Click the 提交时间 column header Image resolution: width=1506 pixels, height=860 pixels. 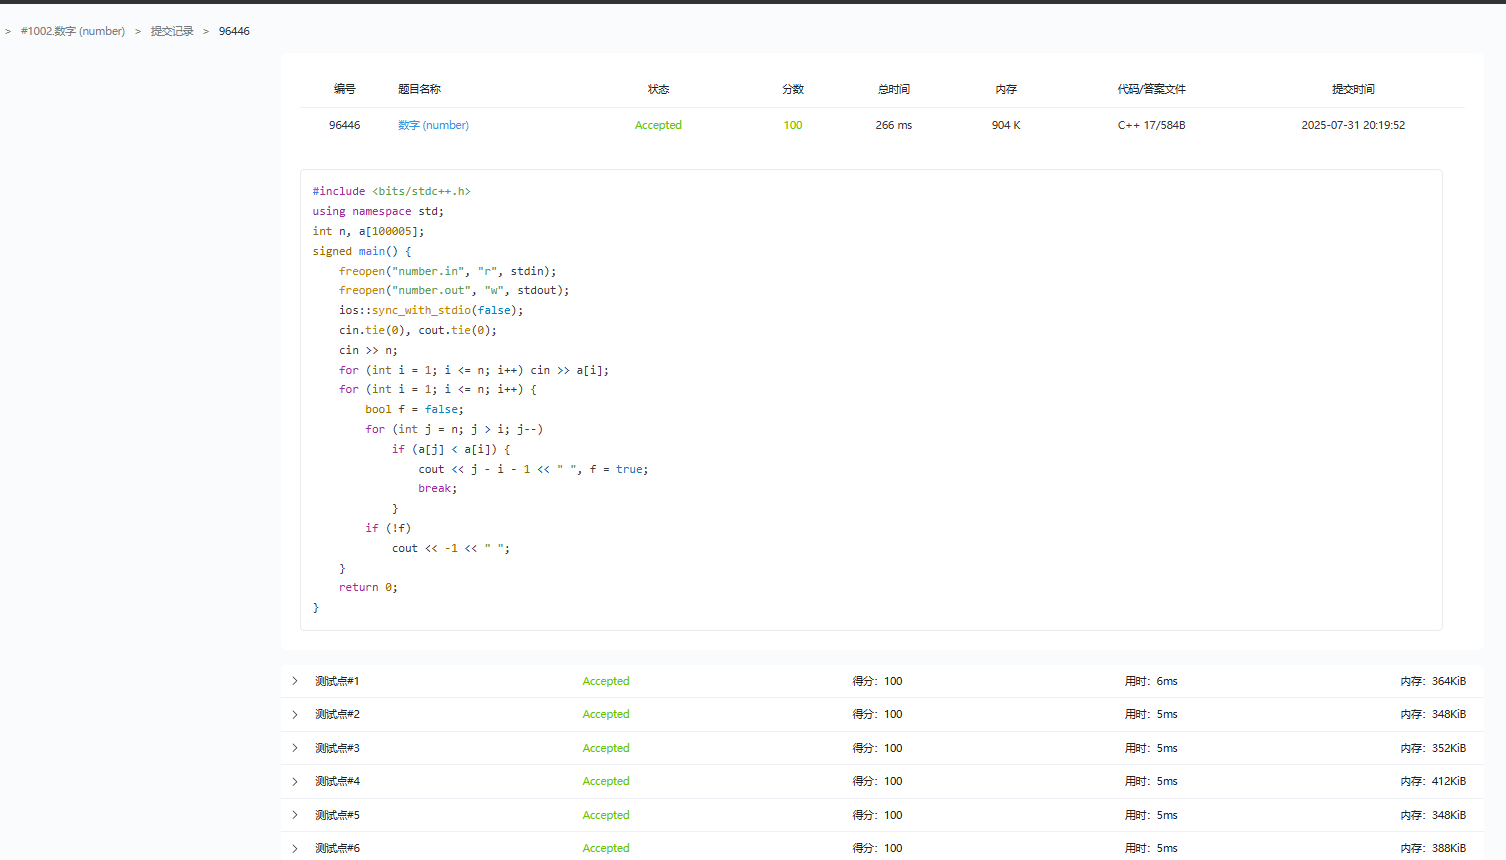1353,89
